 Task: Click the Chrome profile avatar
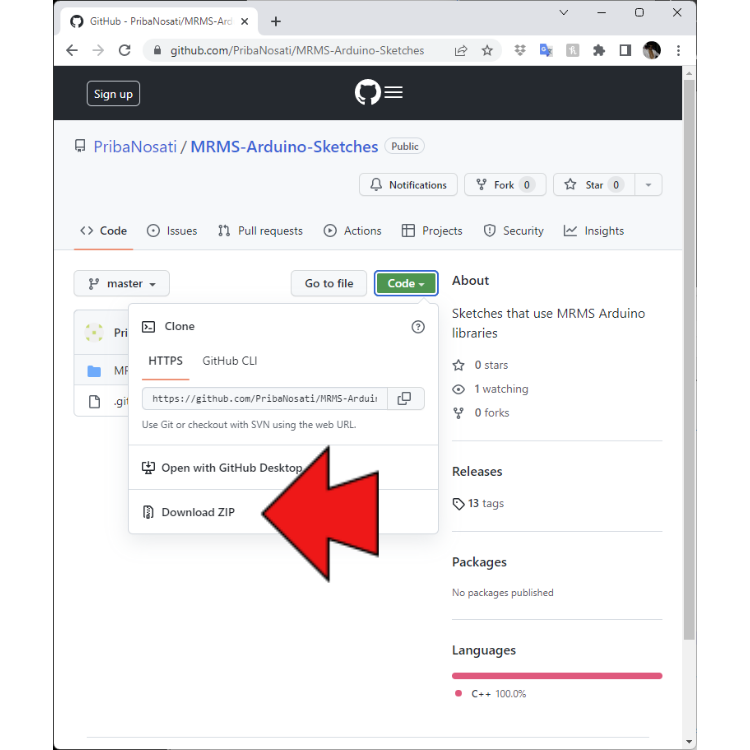point(652,50)
